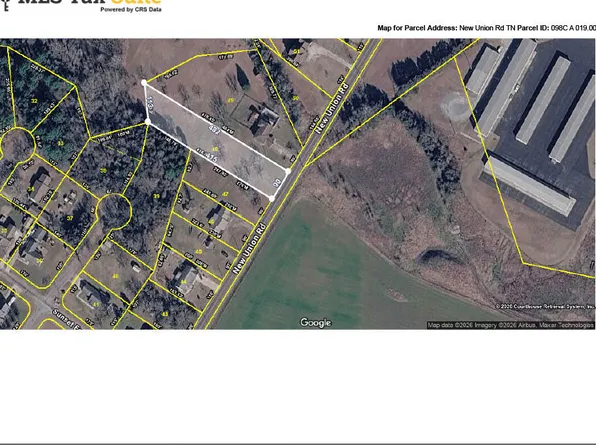This screenshot has width=596, height=446.
Task: Click the Google logo on the map
Action: 315,323
